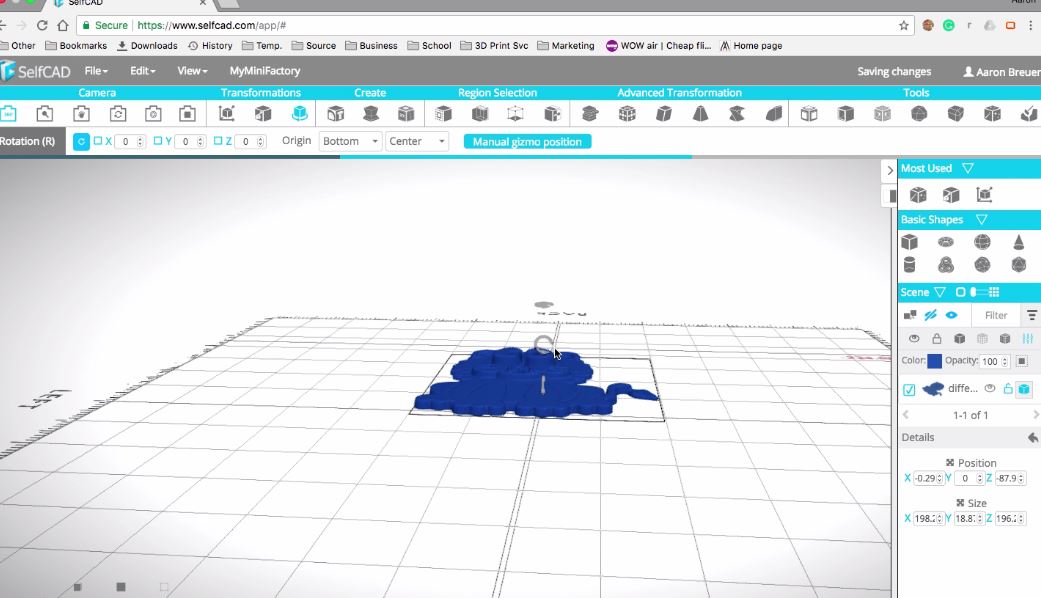Uncheck the 'diffe...' object checkbox
Screen dimensions: 1041x598
pyautogui.click(x=910, y=390)
